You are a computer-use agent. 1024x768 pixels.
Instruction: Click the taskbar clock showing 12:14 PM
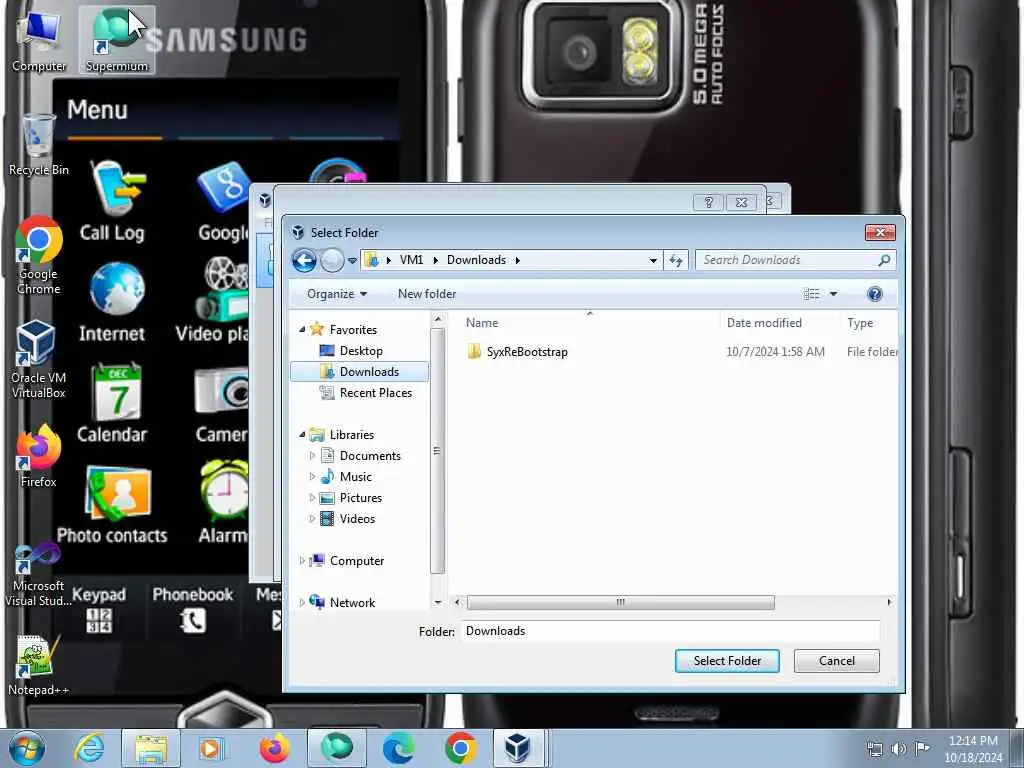[x=972, y=748]
